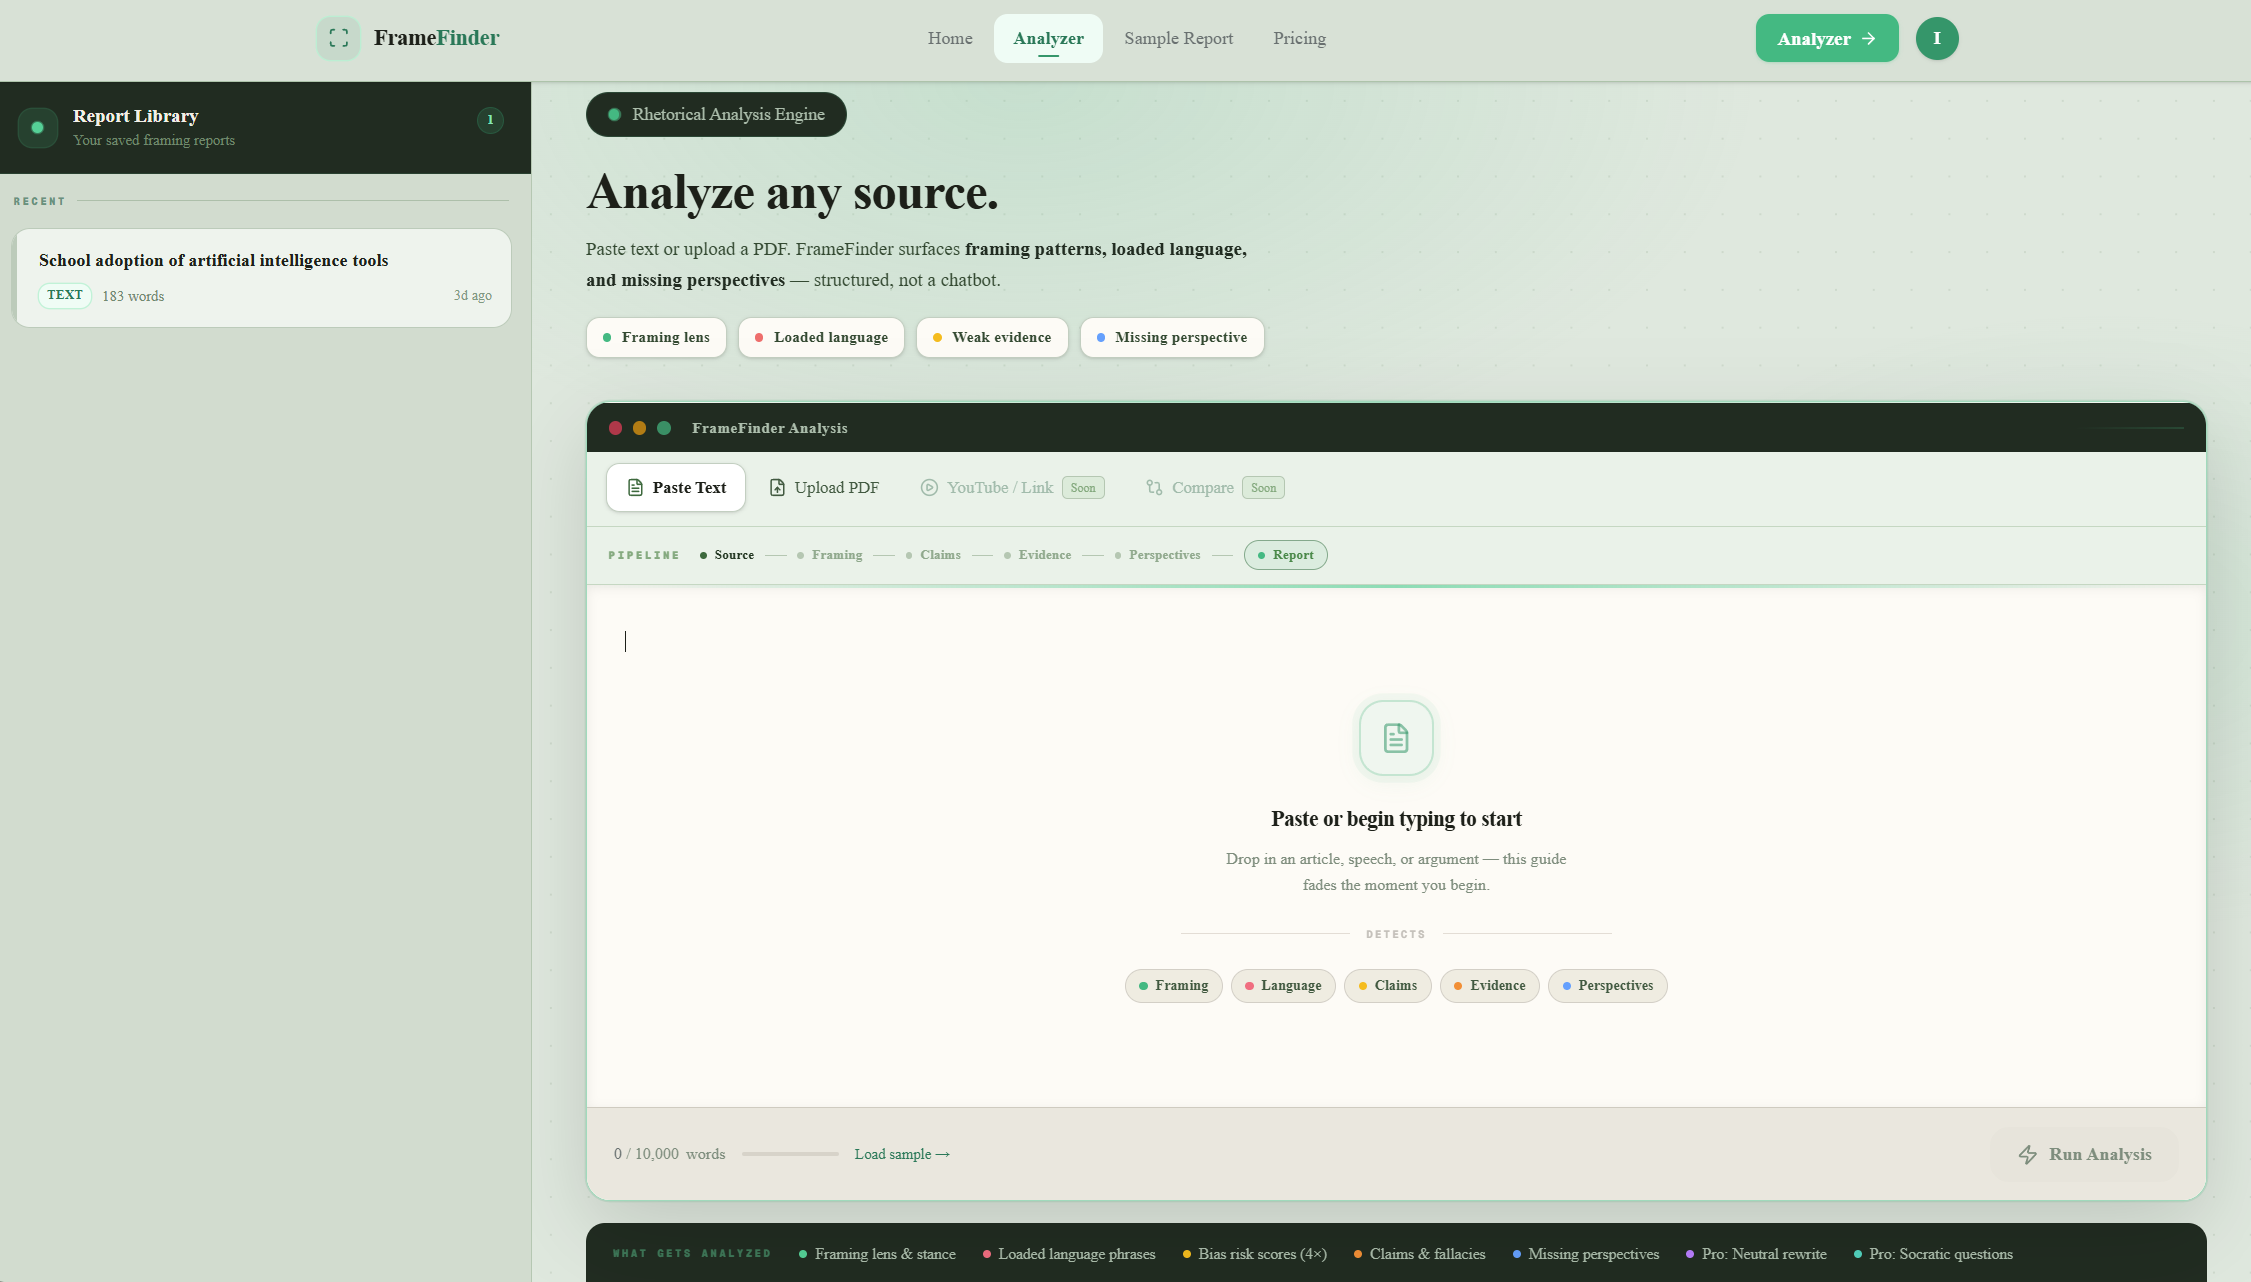Screen dimensions: 2251x1282
Task: Click Framing pipeline step
Action: (x=829, y=555)
